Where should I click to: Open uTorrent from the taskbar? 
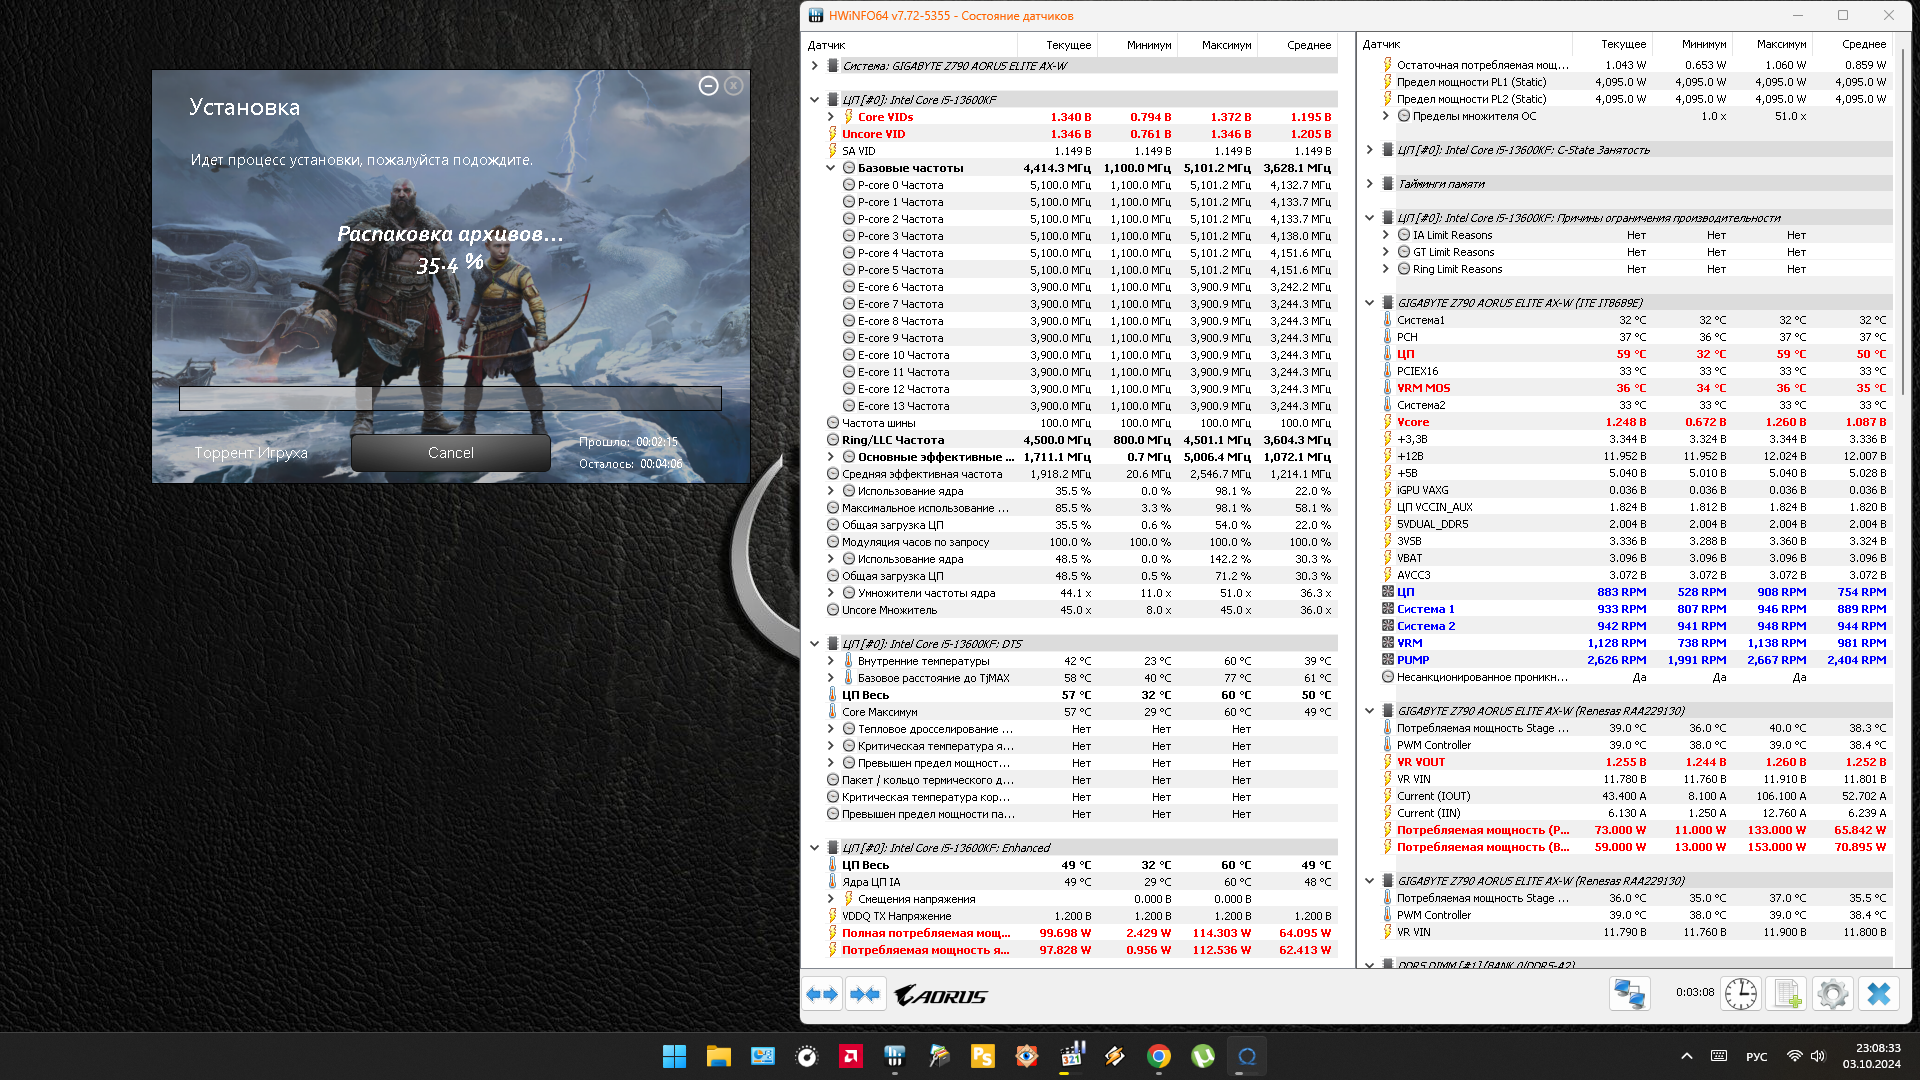(x=1203, y=1056)
